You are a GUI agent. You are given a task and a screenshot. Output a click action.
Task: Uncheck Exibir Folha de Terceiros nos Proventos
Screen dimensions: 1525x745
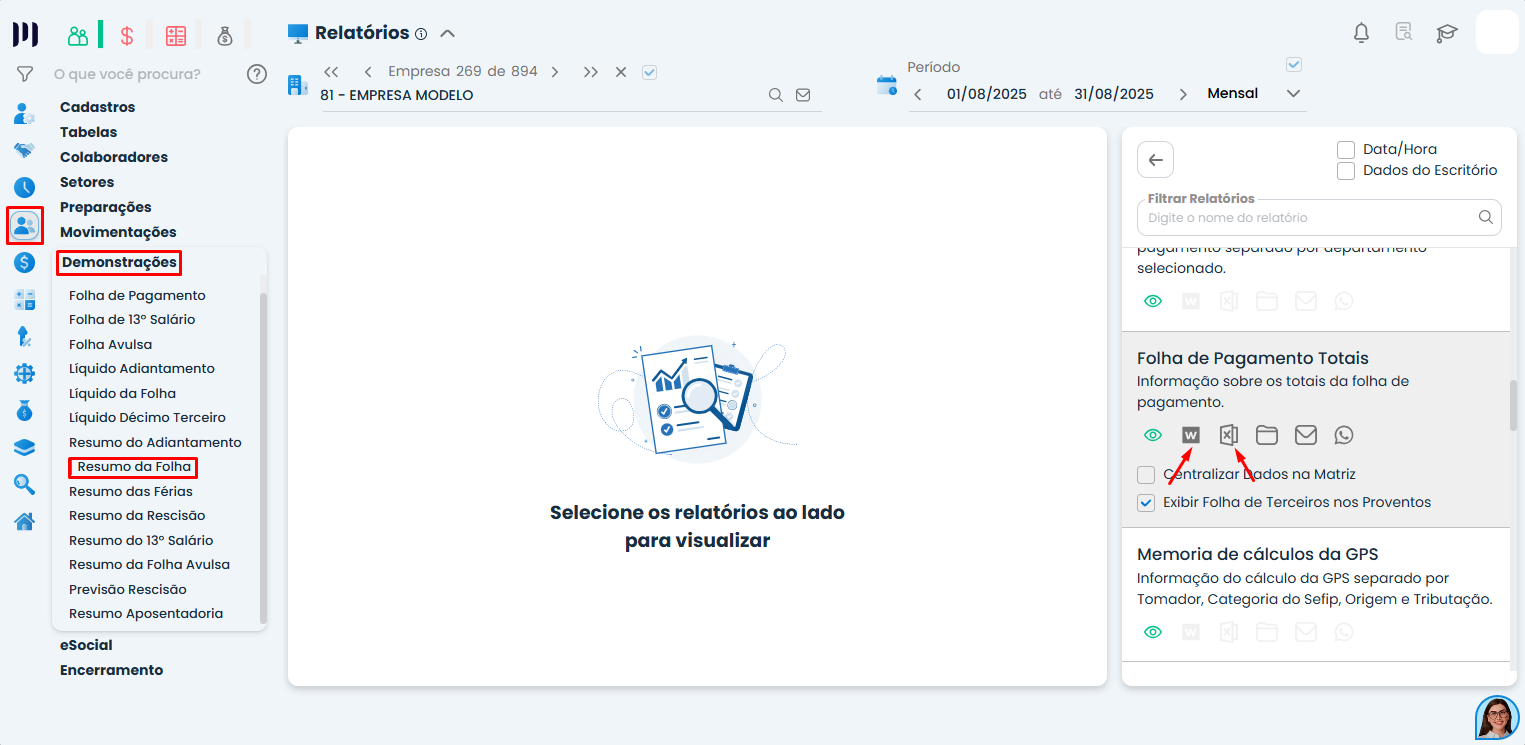[x=1145, y=502]
